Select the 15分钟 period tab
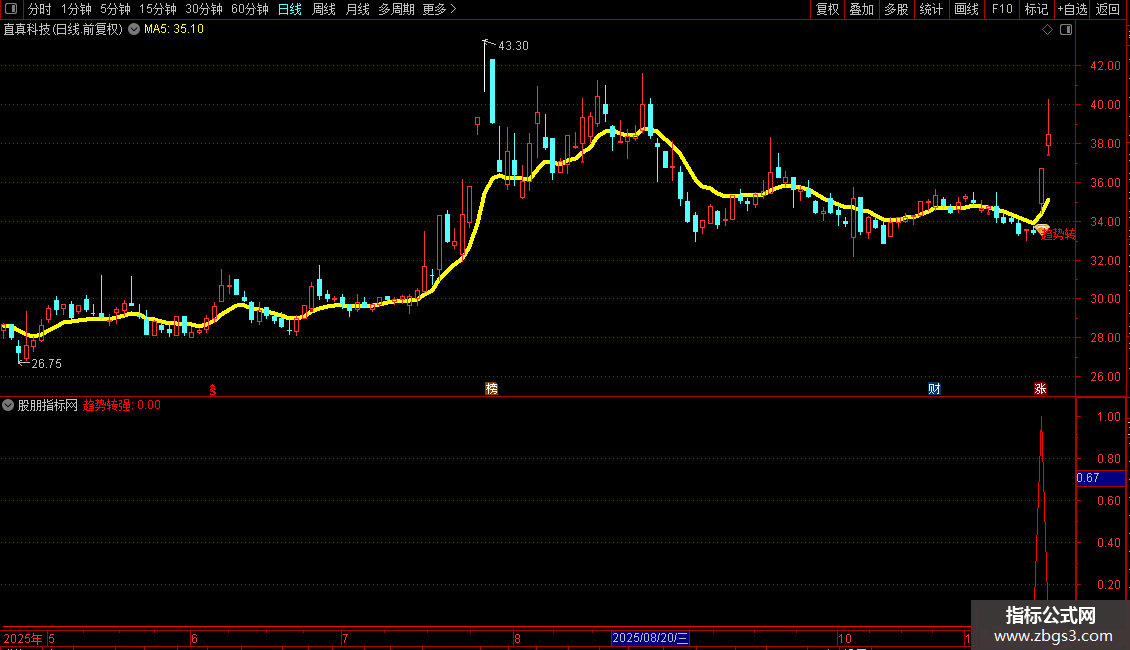 (x=158, y=9)
